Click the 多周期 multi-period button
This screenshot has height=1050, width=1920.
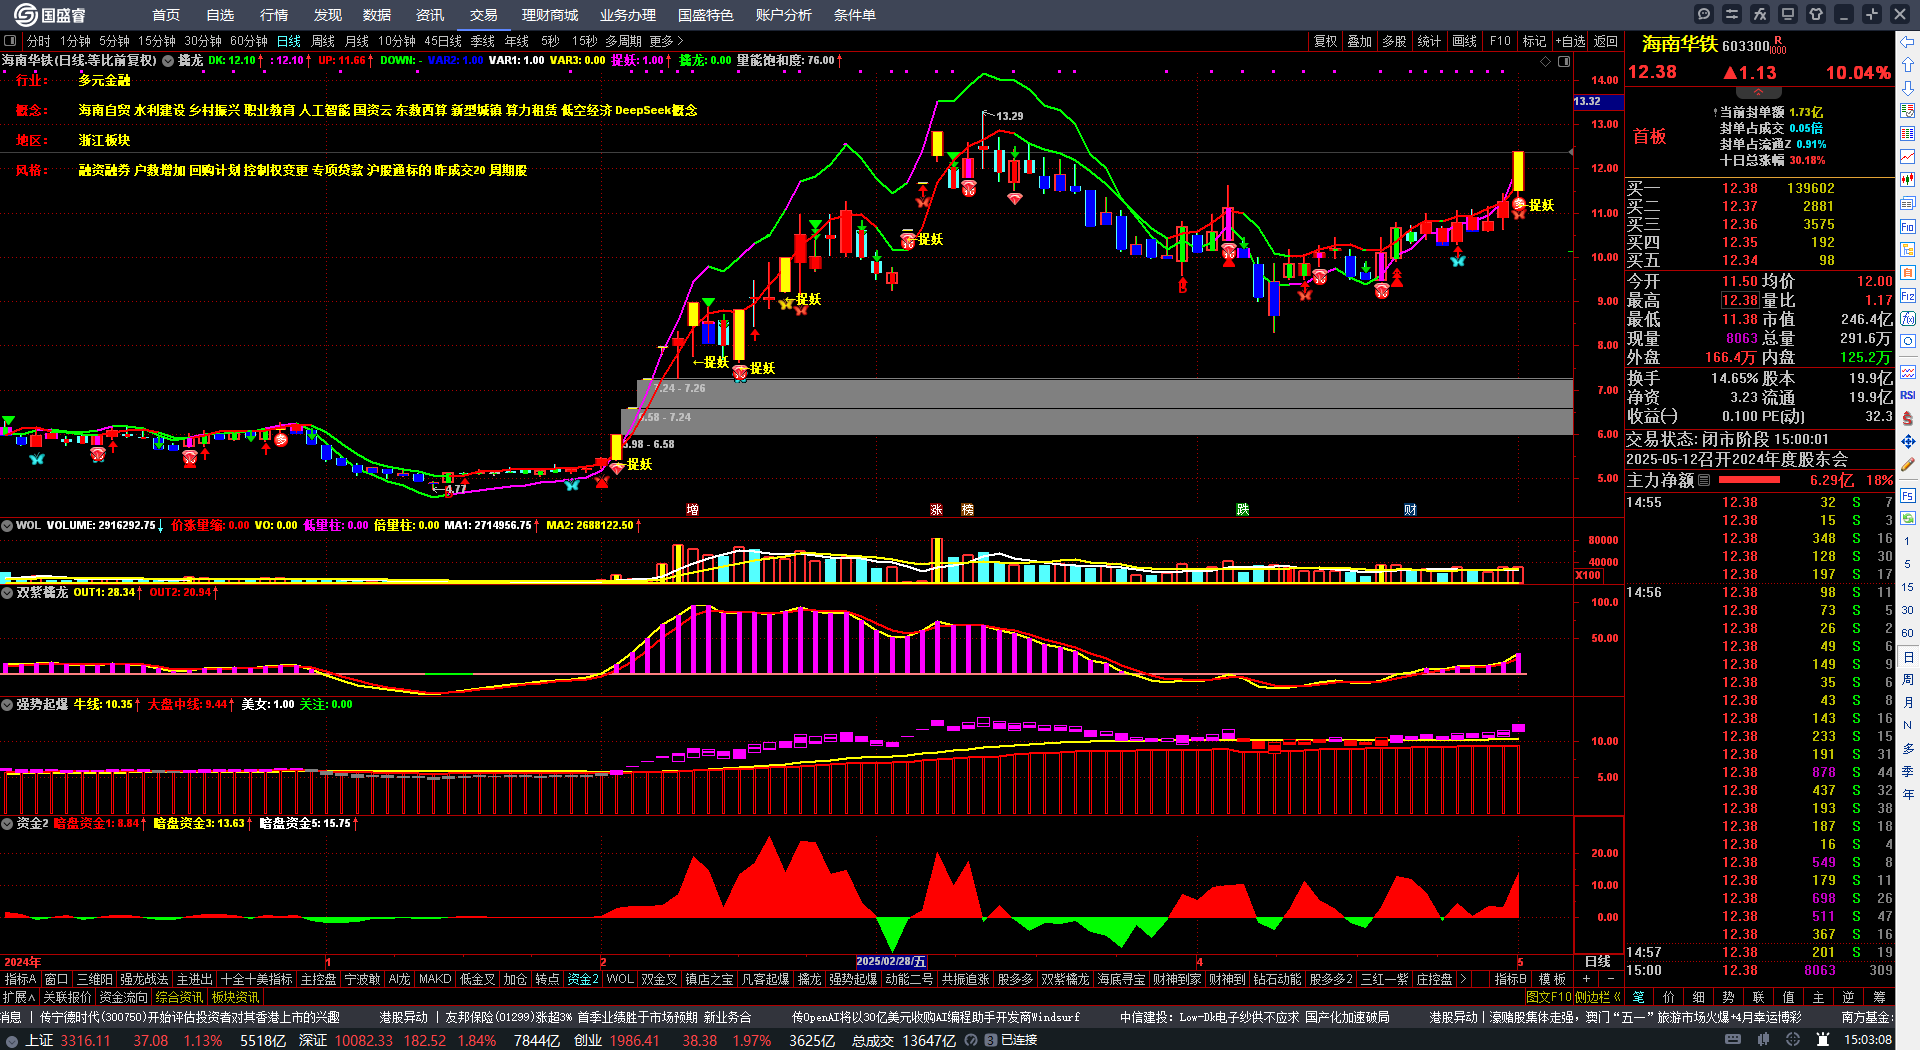coord(623,41)
